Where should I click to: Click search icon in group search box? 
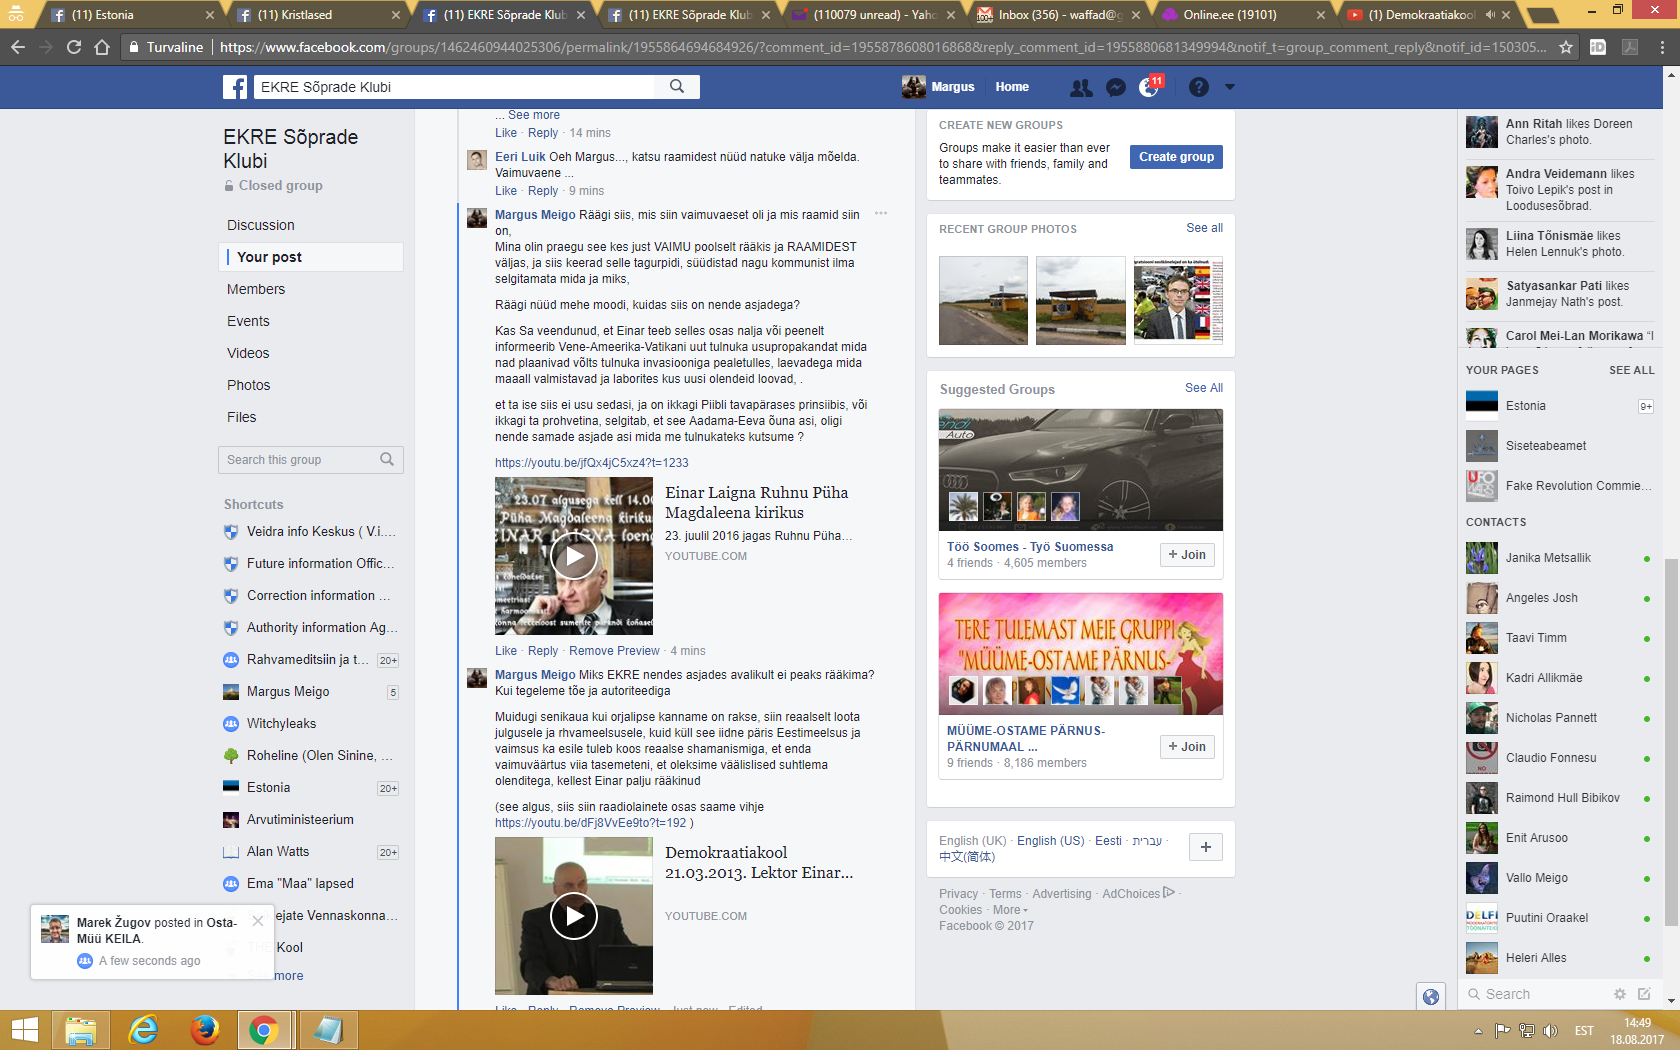(387, 460)
